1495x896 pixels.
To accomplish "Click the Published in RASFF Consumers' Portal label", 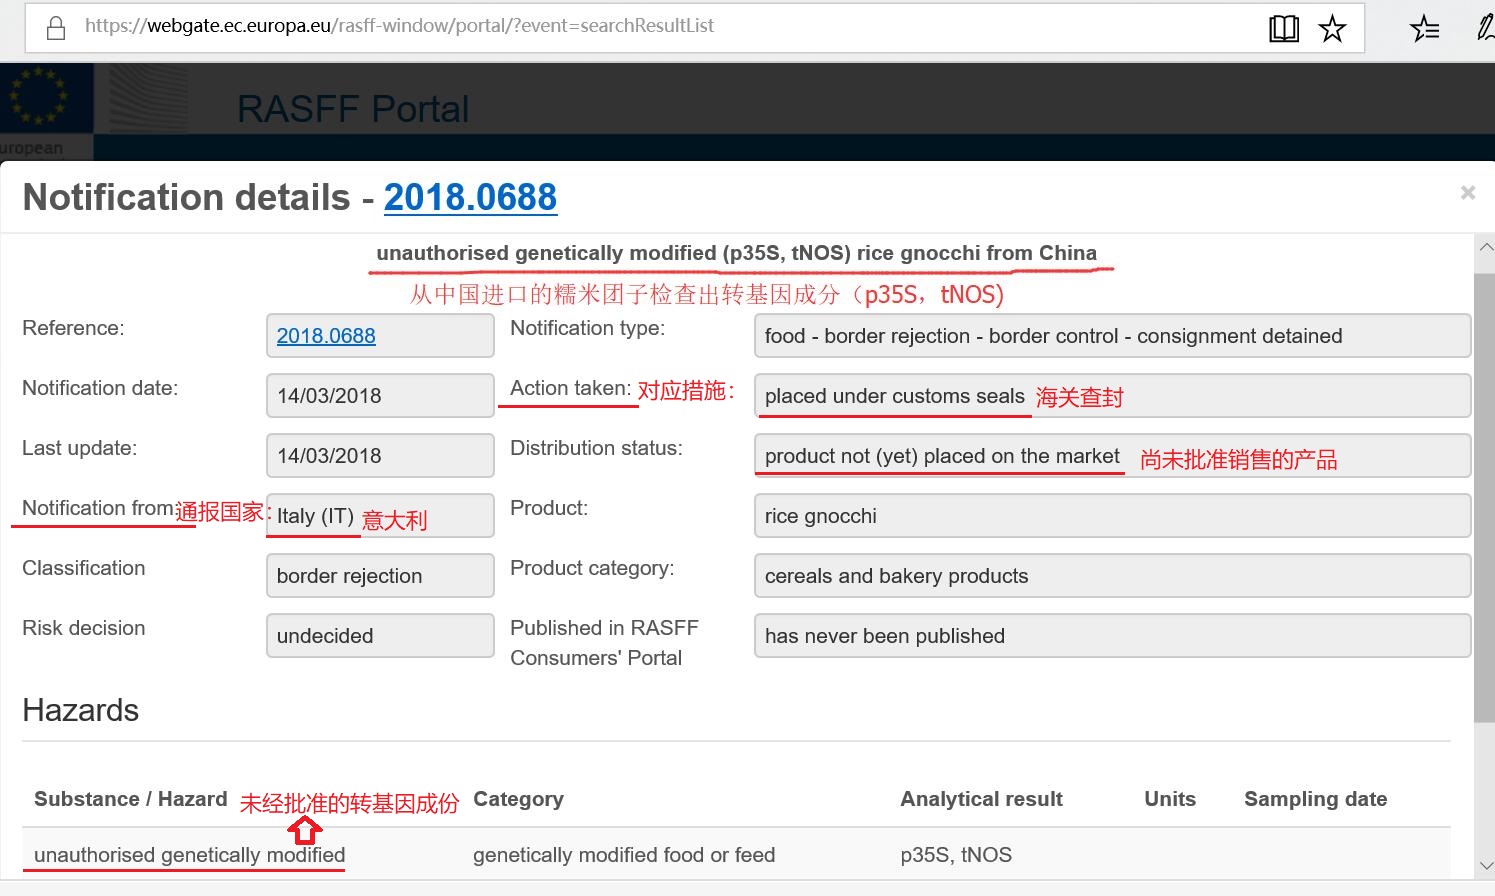I will pos(604,643).
